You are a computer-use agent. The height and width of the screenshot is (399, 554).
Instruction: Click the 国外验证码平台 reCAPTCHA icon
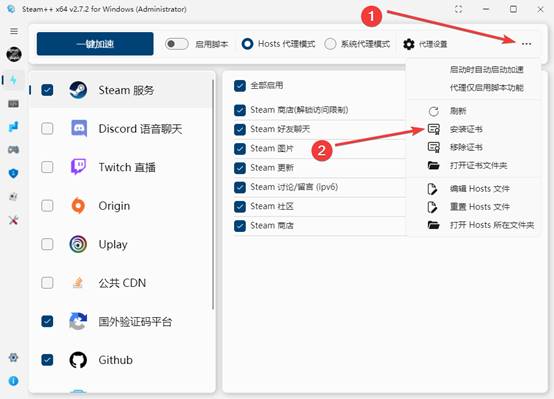coord(78,321)
